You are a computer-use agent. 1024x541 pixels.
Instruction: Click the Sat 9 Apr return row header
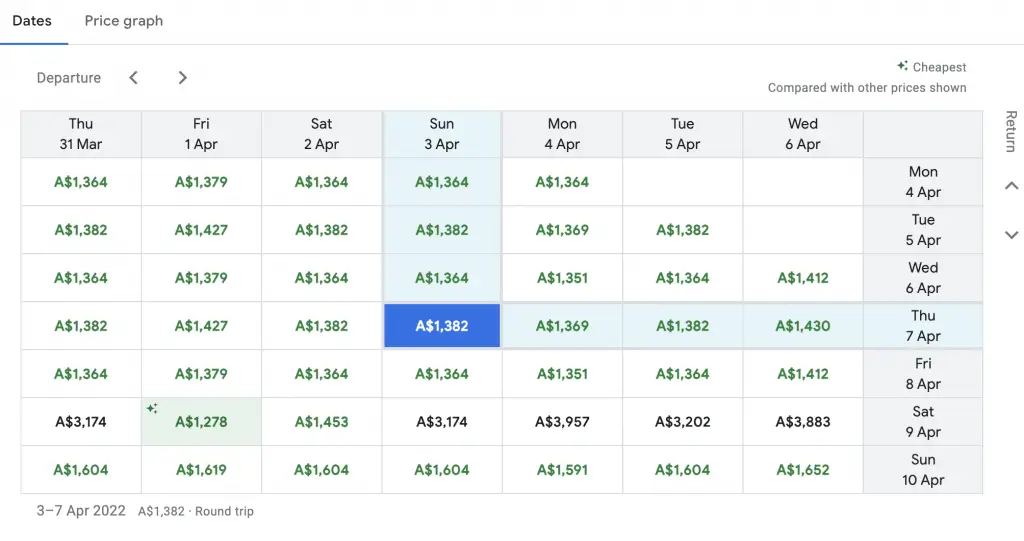click(923, 422)
